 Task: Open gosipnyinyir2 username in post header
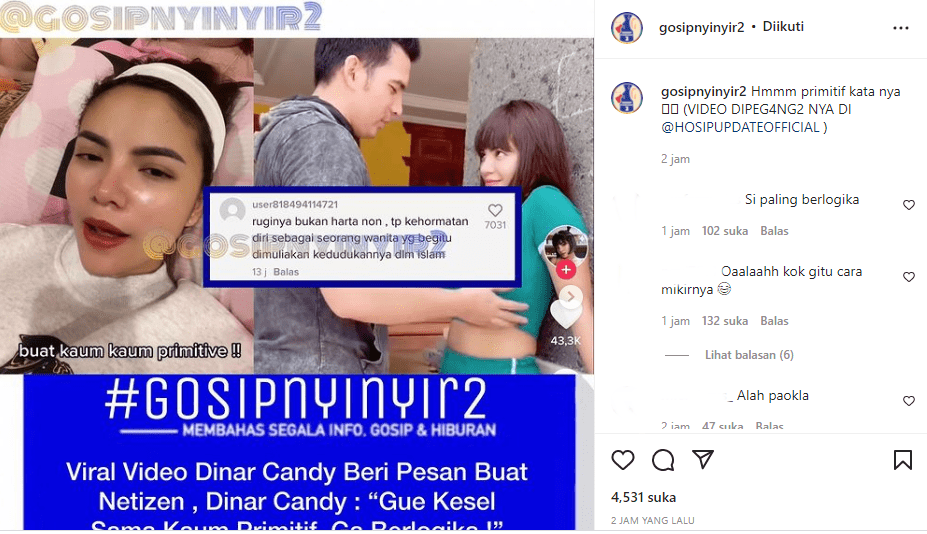[701, 27]
